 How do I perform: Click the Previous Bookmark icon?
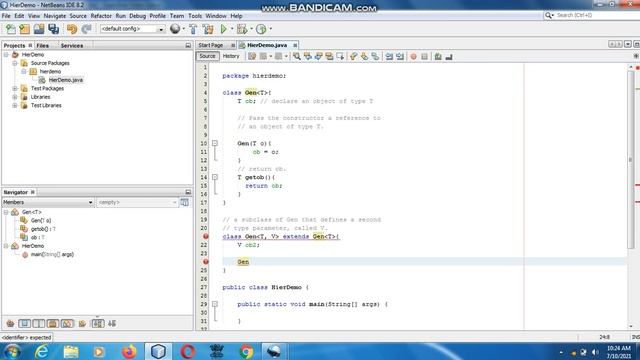point(353,56)
